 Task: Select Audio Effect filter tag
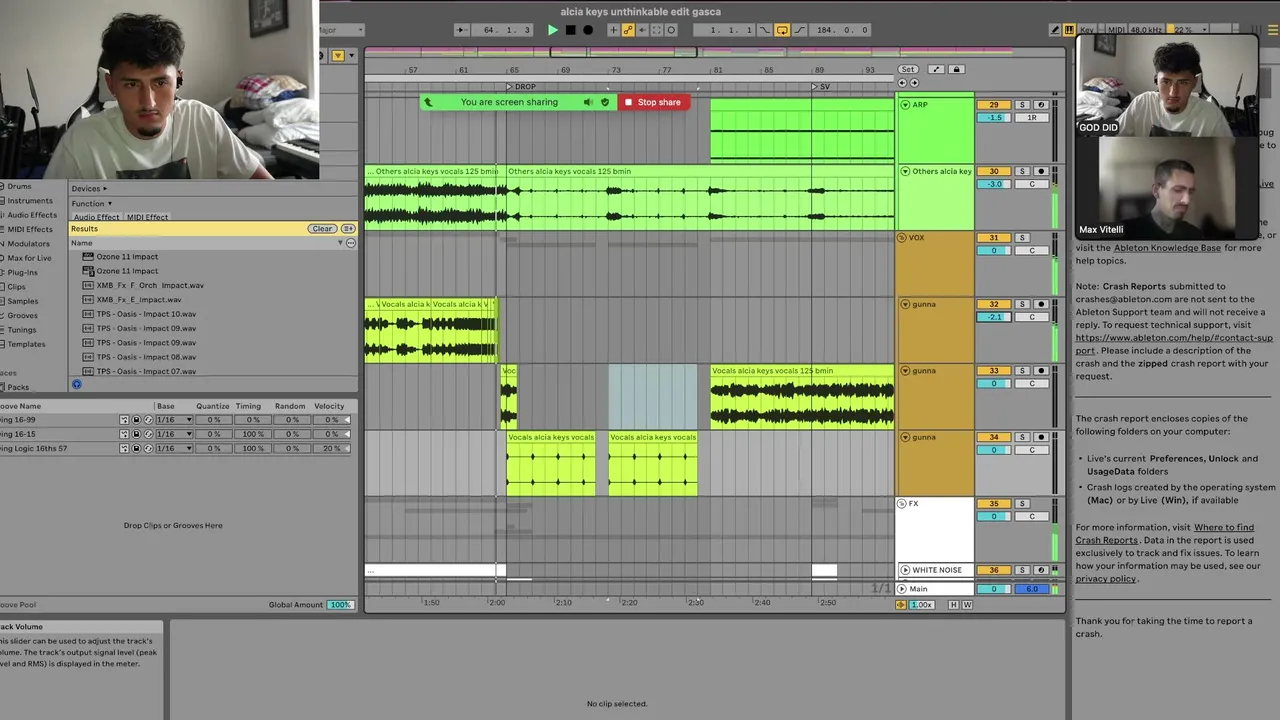(96, 217)
